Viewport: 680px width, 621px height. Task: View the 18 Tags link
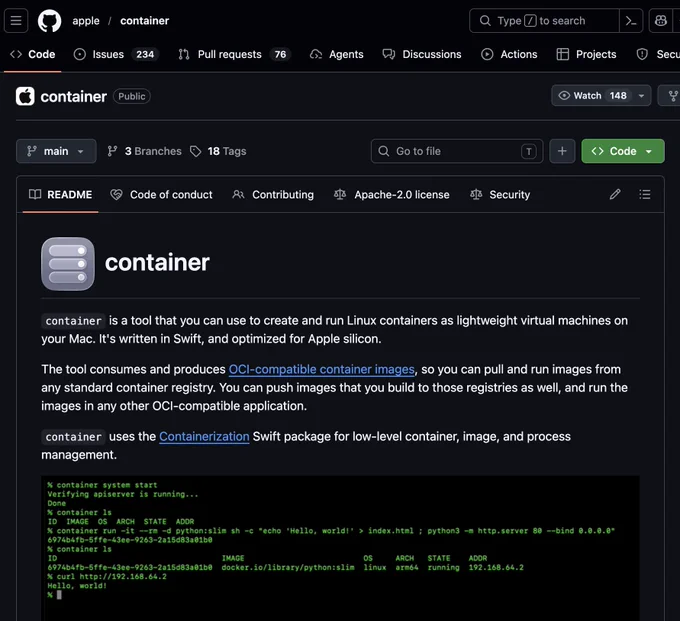[218, 151]
